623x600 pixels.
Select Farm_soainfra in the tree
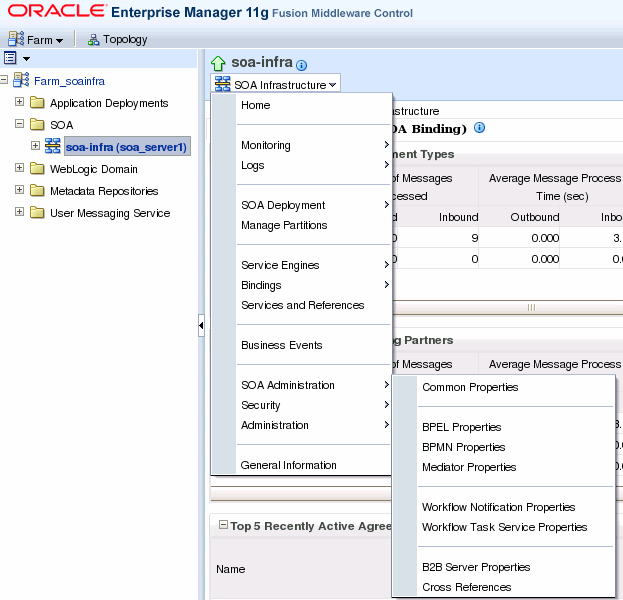tap(69, 81)
